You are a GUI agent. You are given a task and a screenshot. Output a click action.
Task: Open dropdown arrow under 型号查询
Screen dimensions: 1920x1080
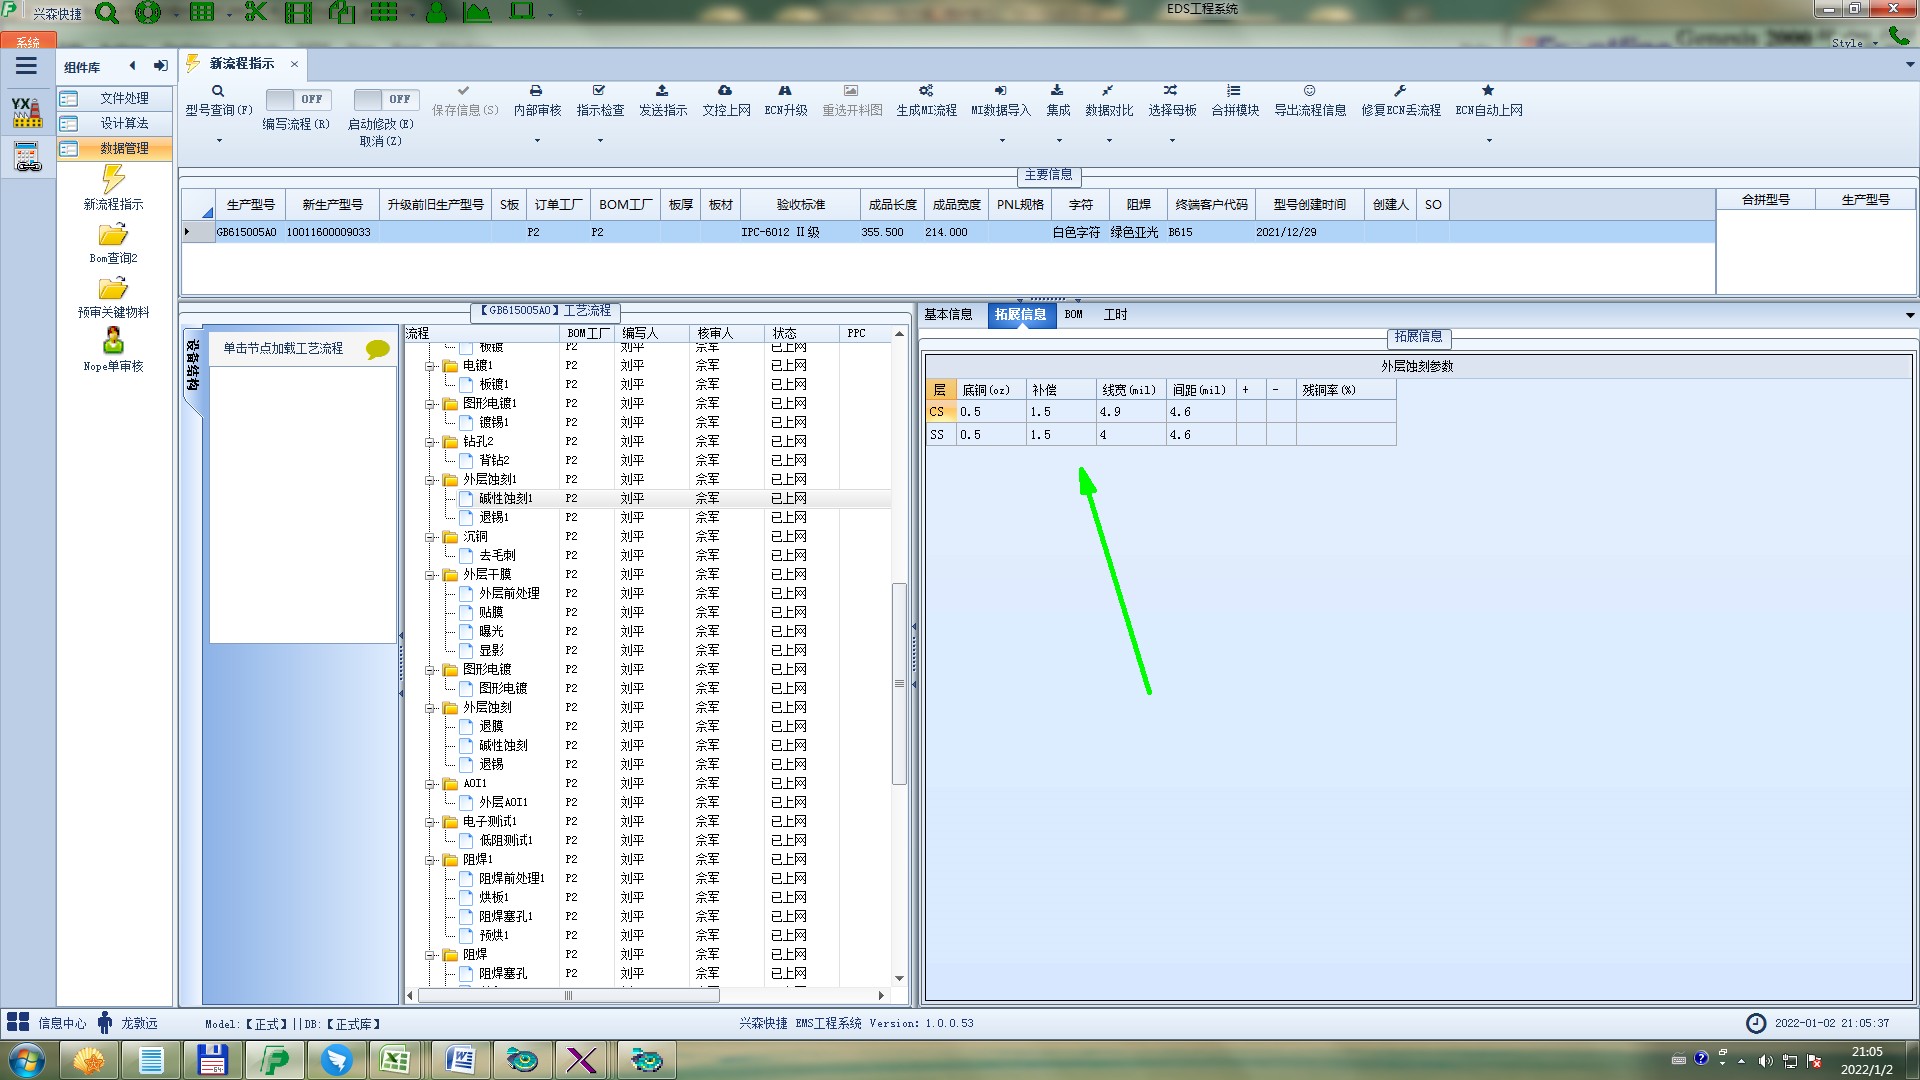coord(219,140)
